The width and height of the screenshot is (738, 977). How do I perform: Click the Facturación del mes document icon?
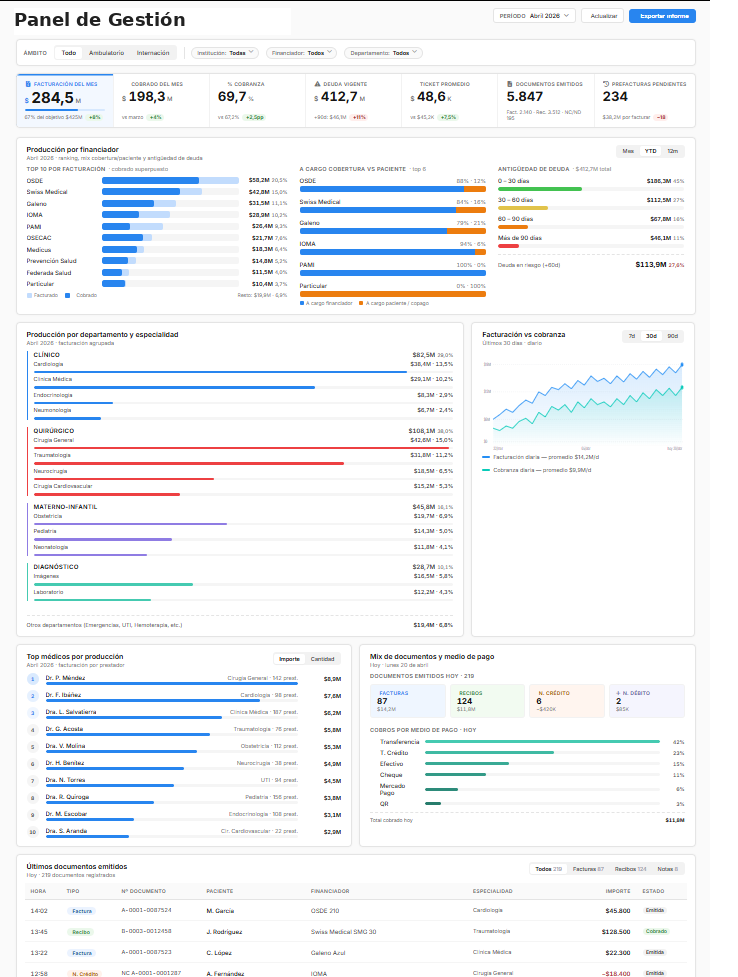click(27, 84)
